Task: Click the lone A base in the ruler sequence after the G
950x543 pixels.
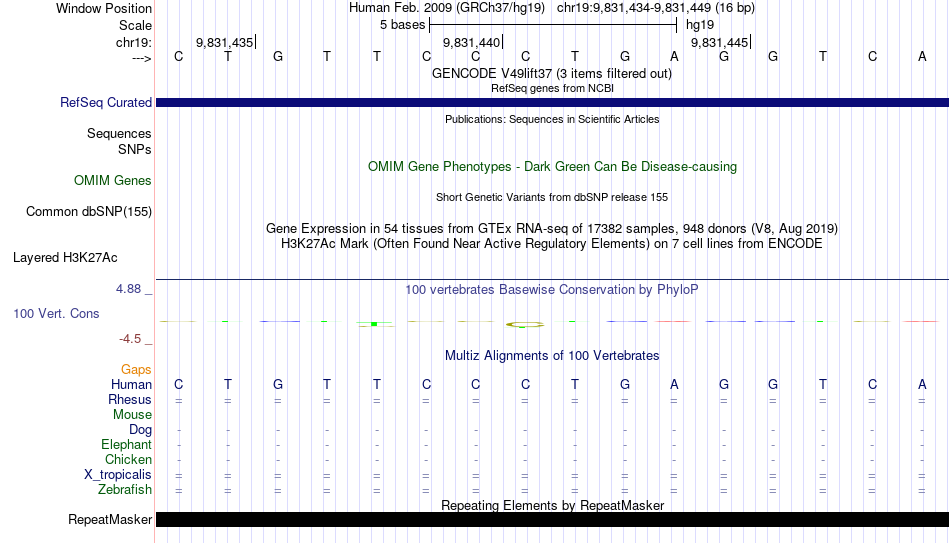Action: tap(674, 56)
